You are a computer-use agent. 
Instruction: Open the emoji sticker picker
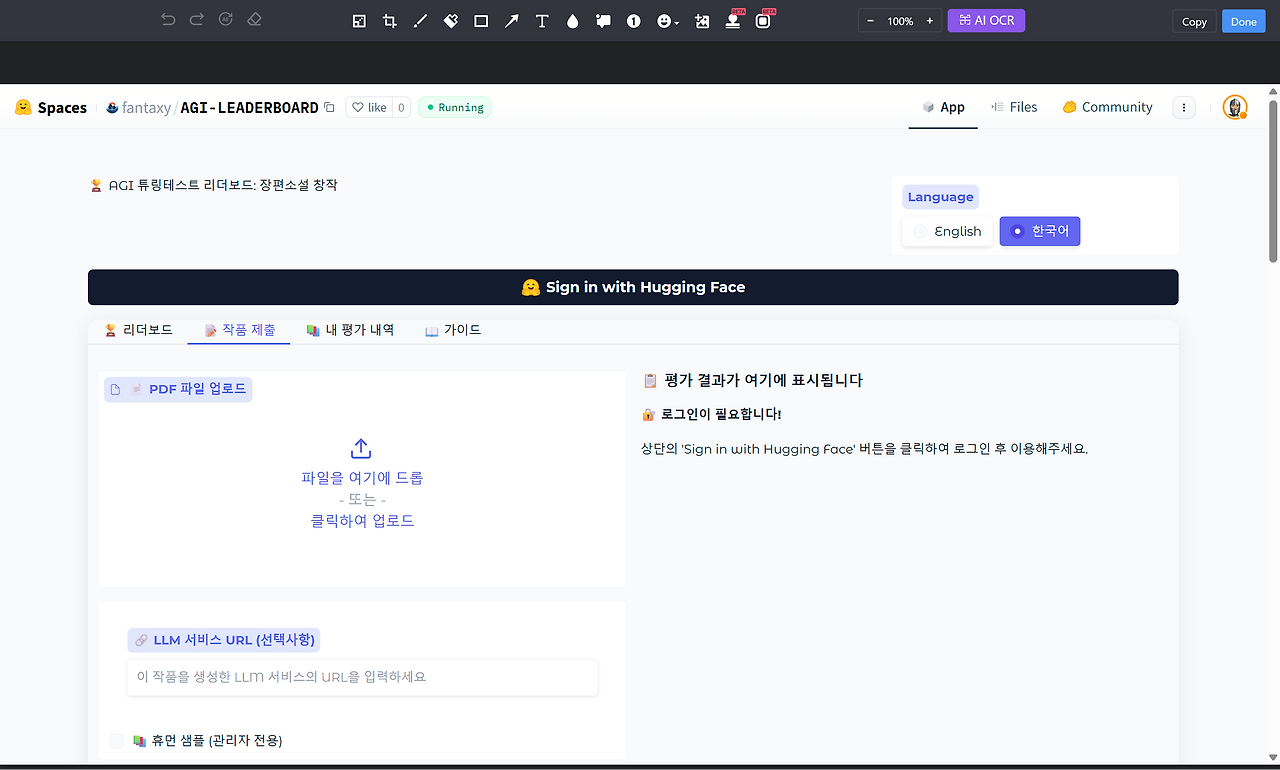[667, 21]
